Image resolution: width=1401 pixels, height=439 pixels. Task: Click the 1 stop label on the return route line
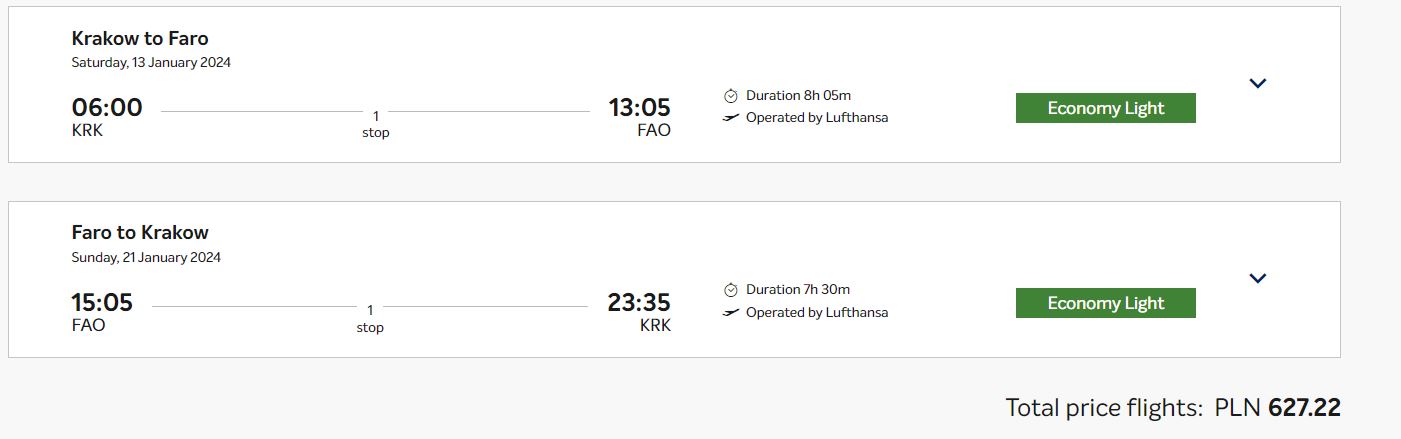(370, 319)
